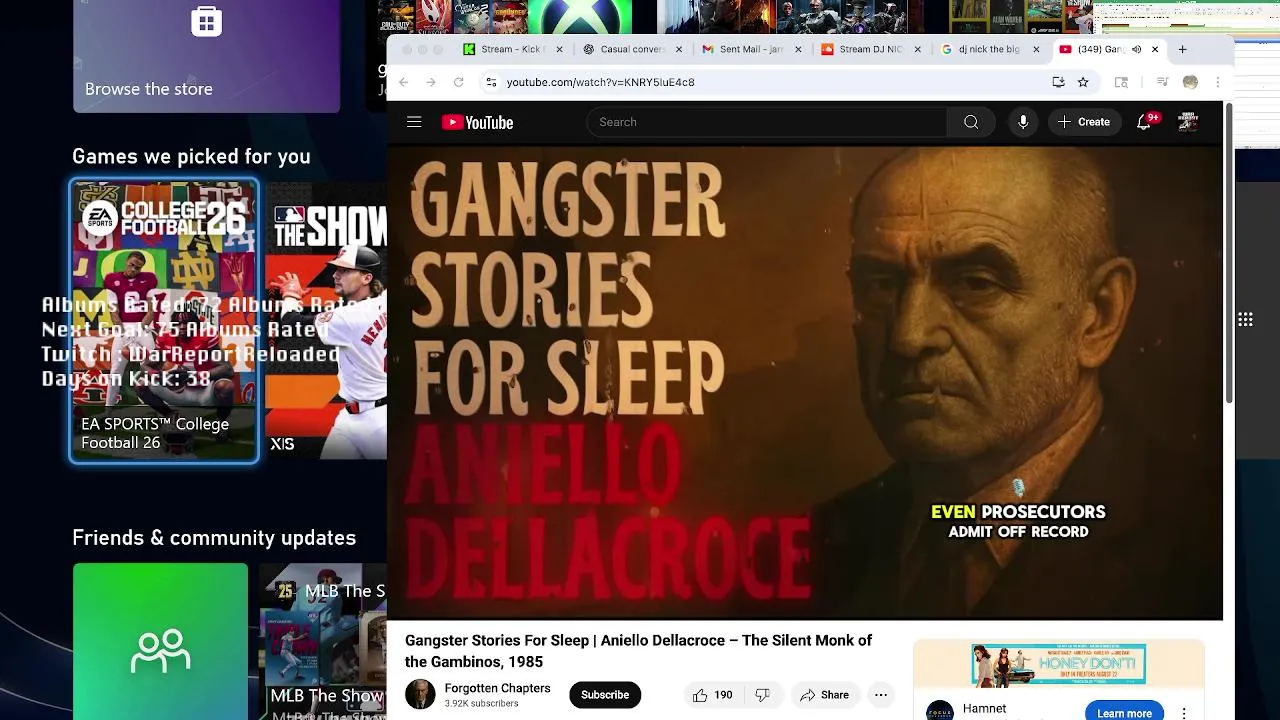Bookmark this page with the star
This screenshot has width=1280, height=720.
pyautogui.click(x=1083, y=82)
